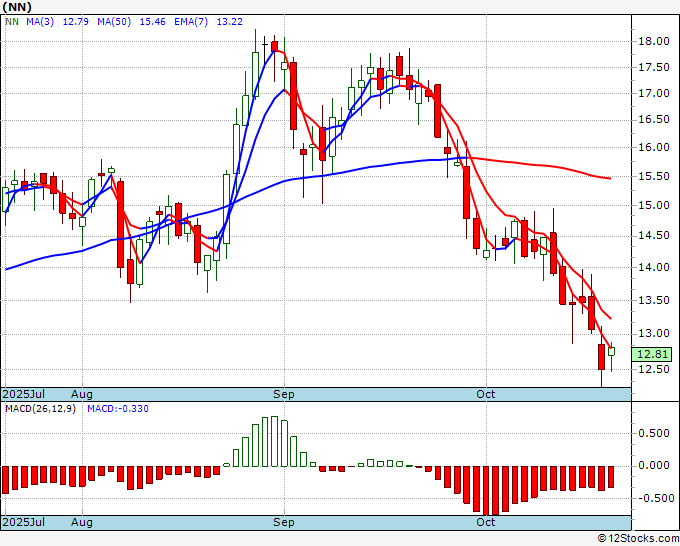The width and height of the screenshot is (680, 546).
Task: Click the (NN) ticker title
Action: click(17, 7)
